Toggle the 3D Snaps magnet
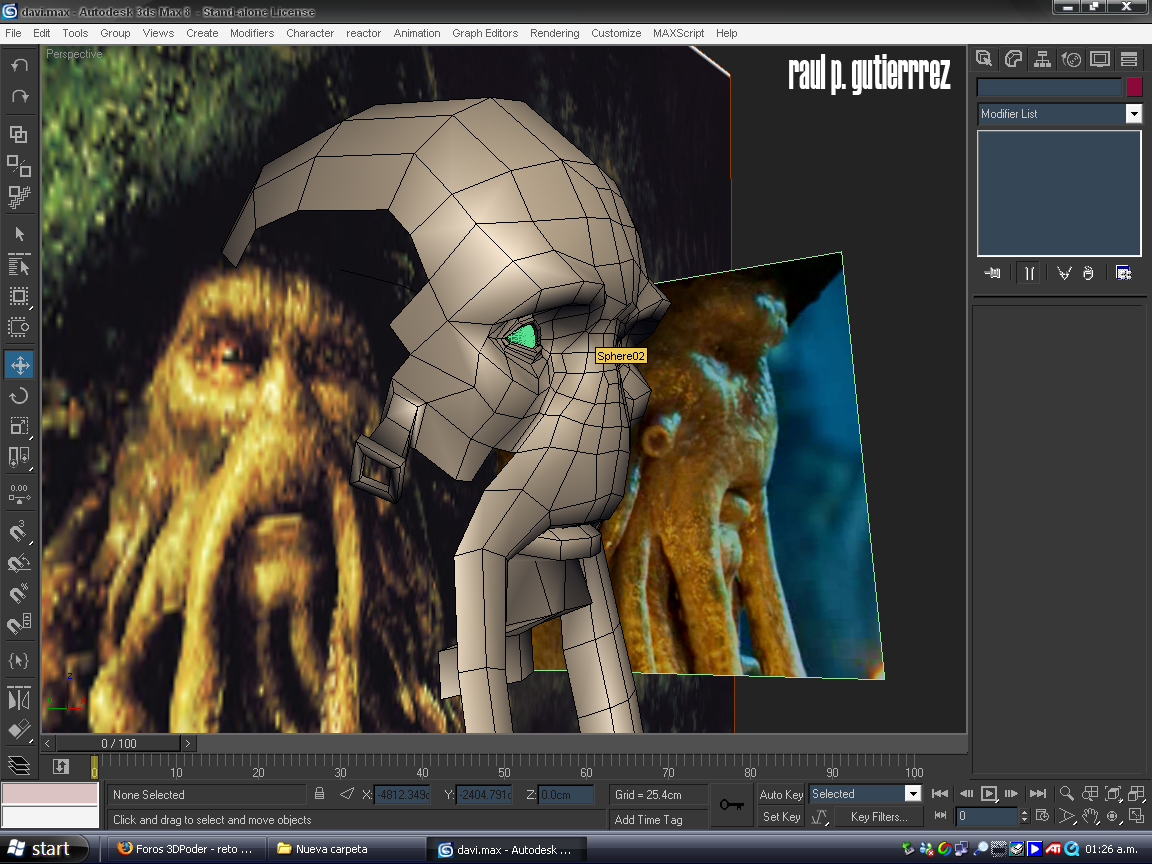The height and width of the screenshot is (864, 1152). (18, 532)
